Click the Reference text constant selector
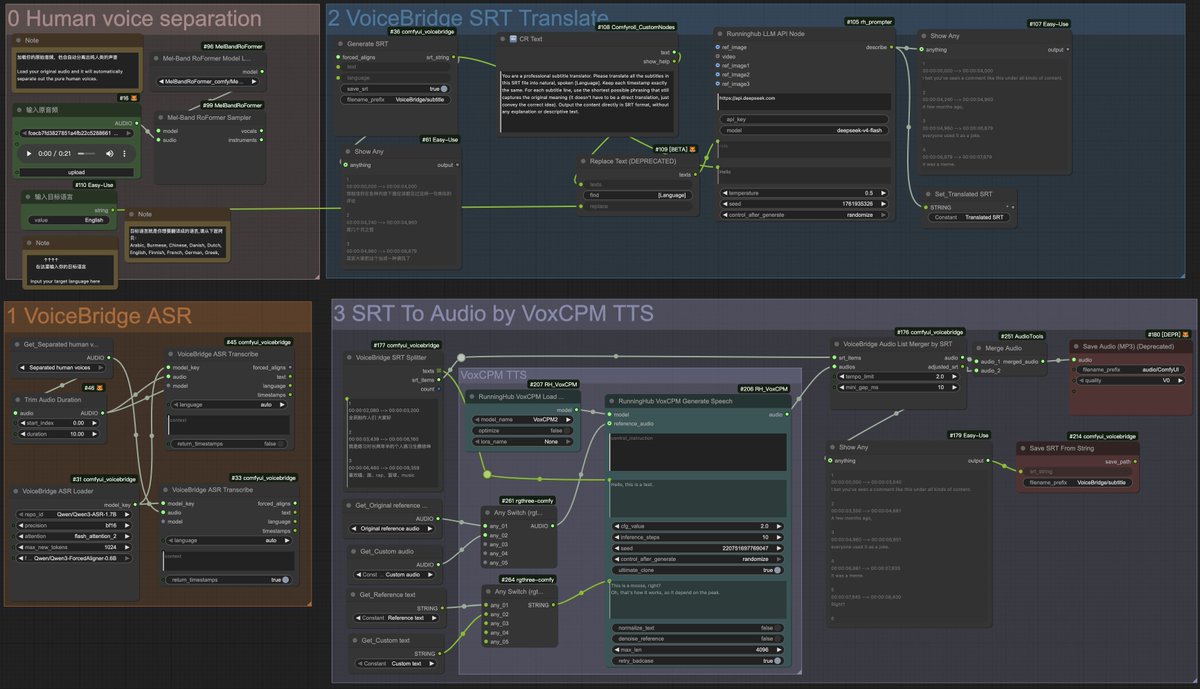1200x689 pixels. [x=395, y=617]
